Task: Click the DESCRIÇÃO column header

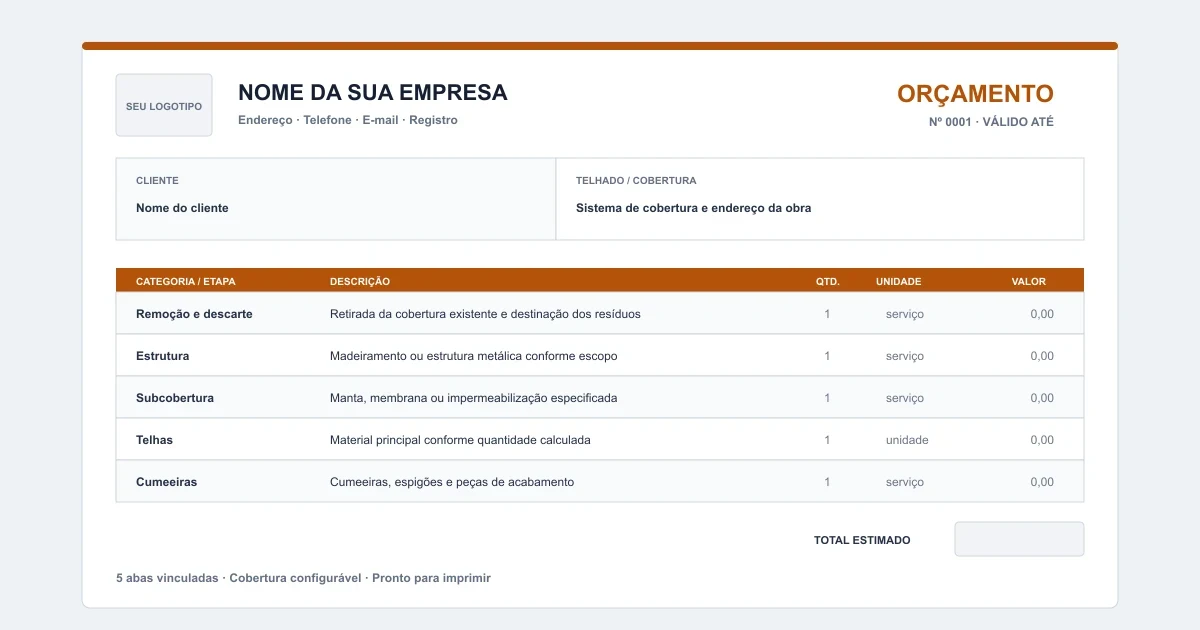Action: point(360,282)
